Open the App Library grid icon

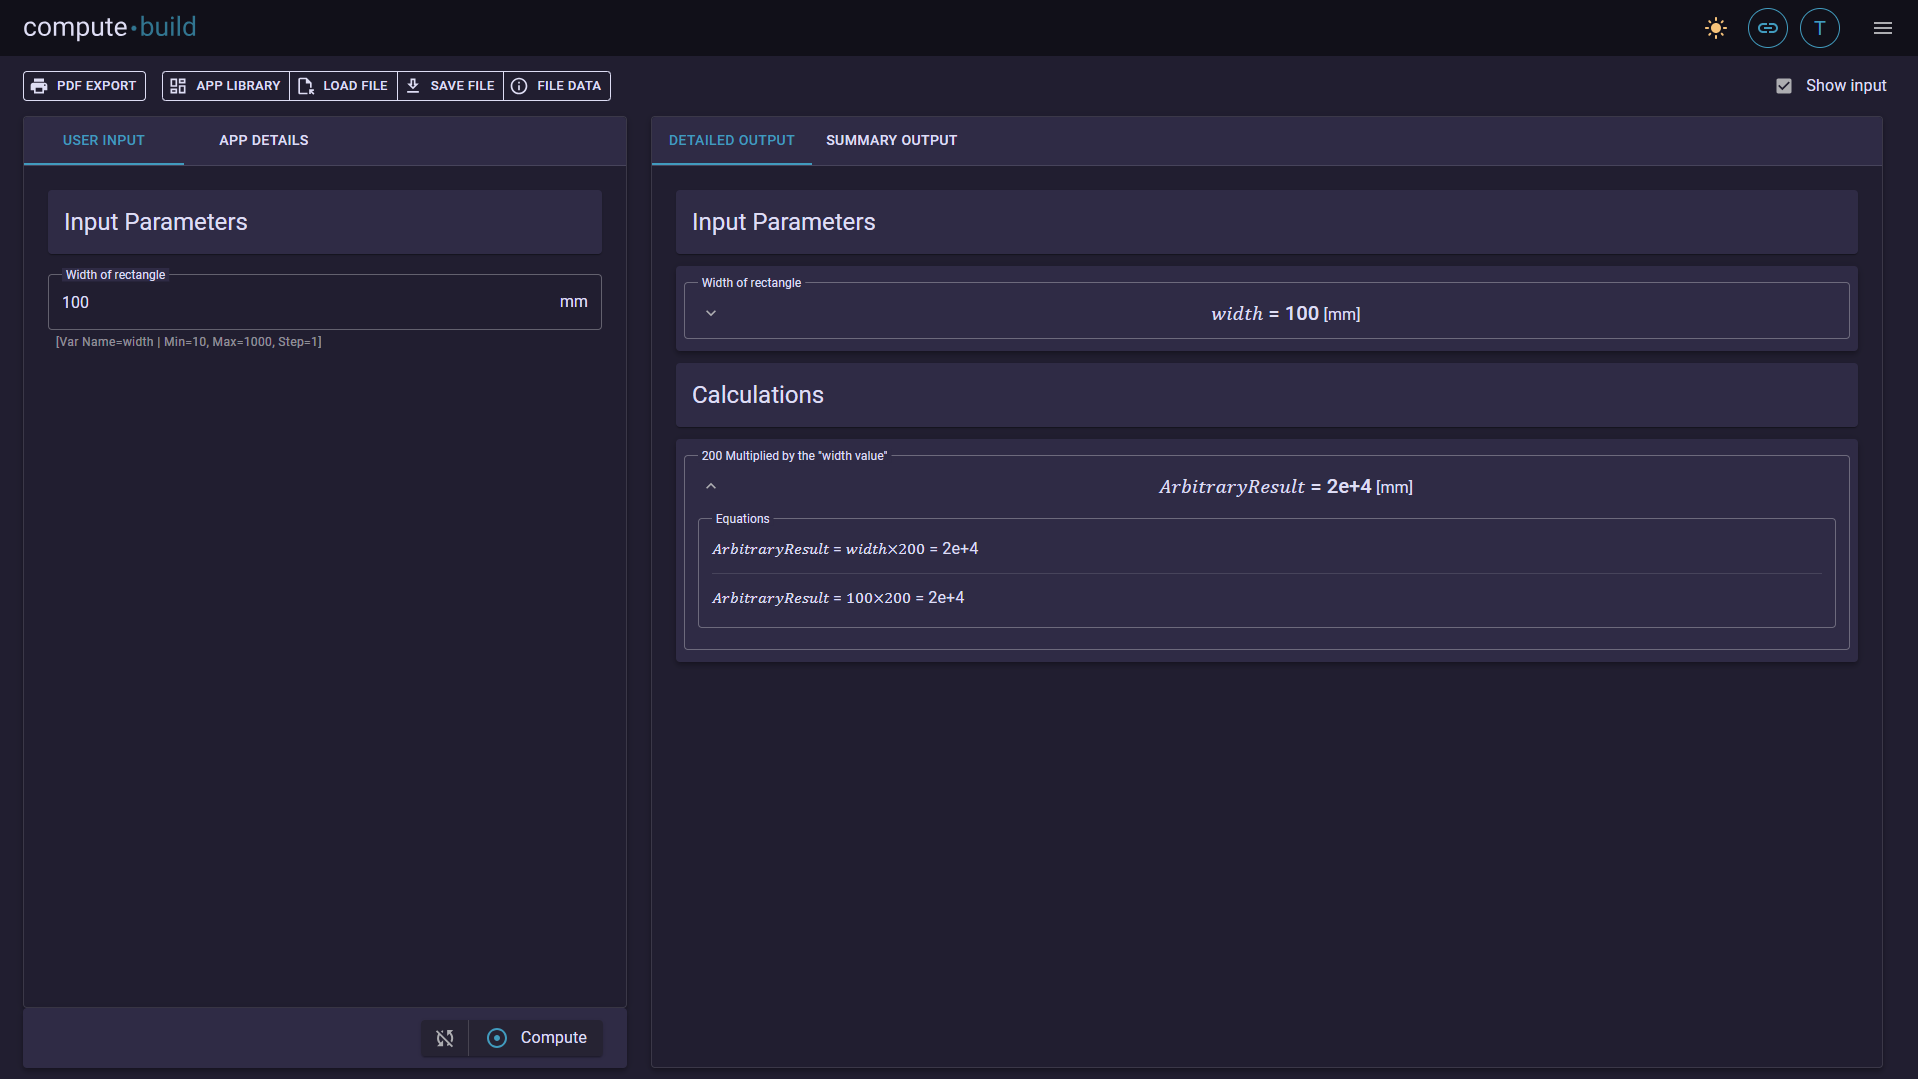178,86
